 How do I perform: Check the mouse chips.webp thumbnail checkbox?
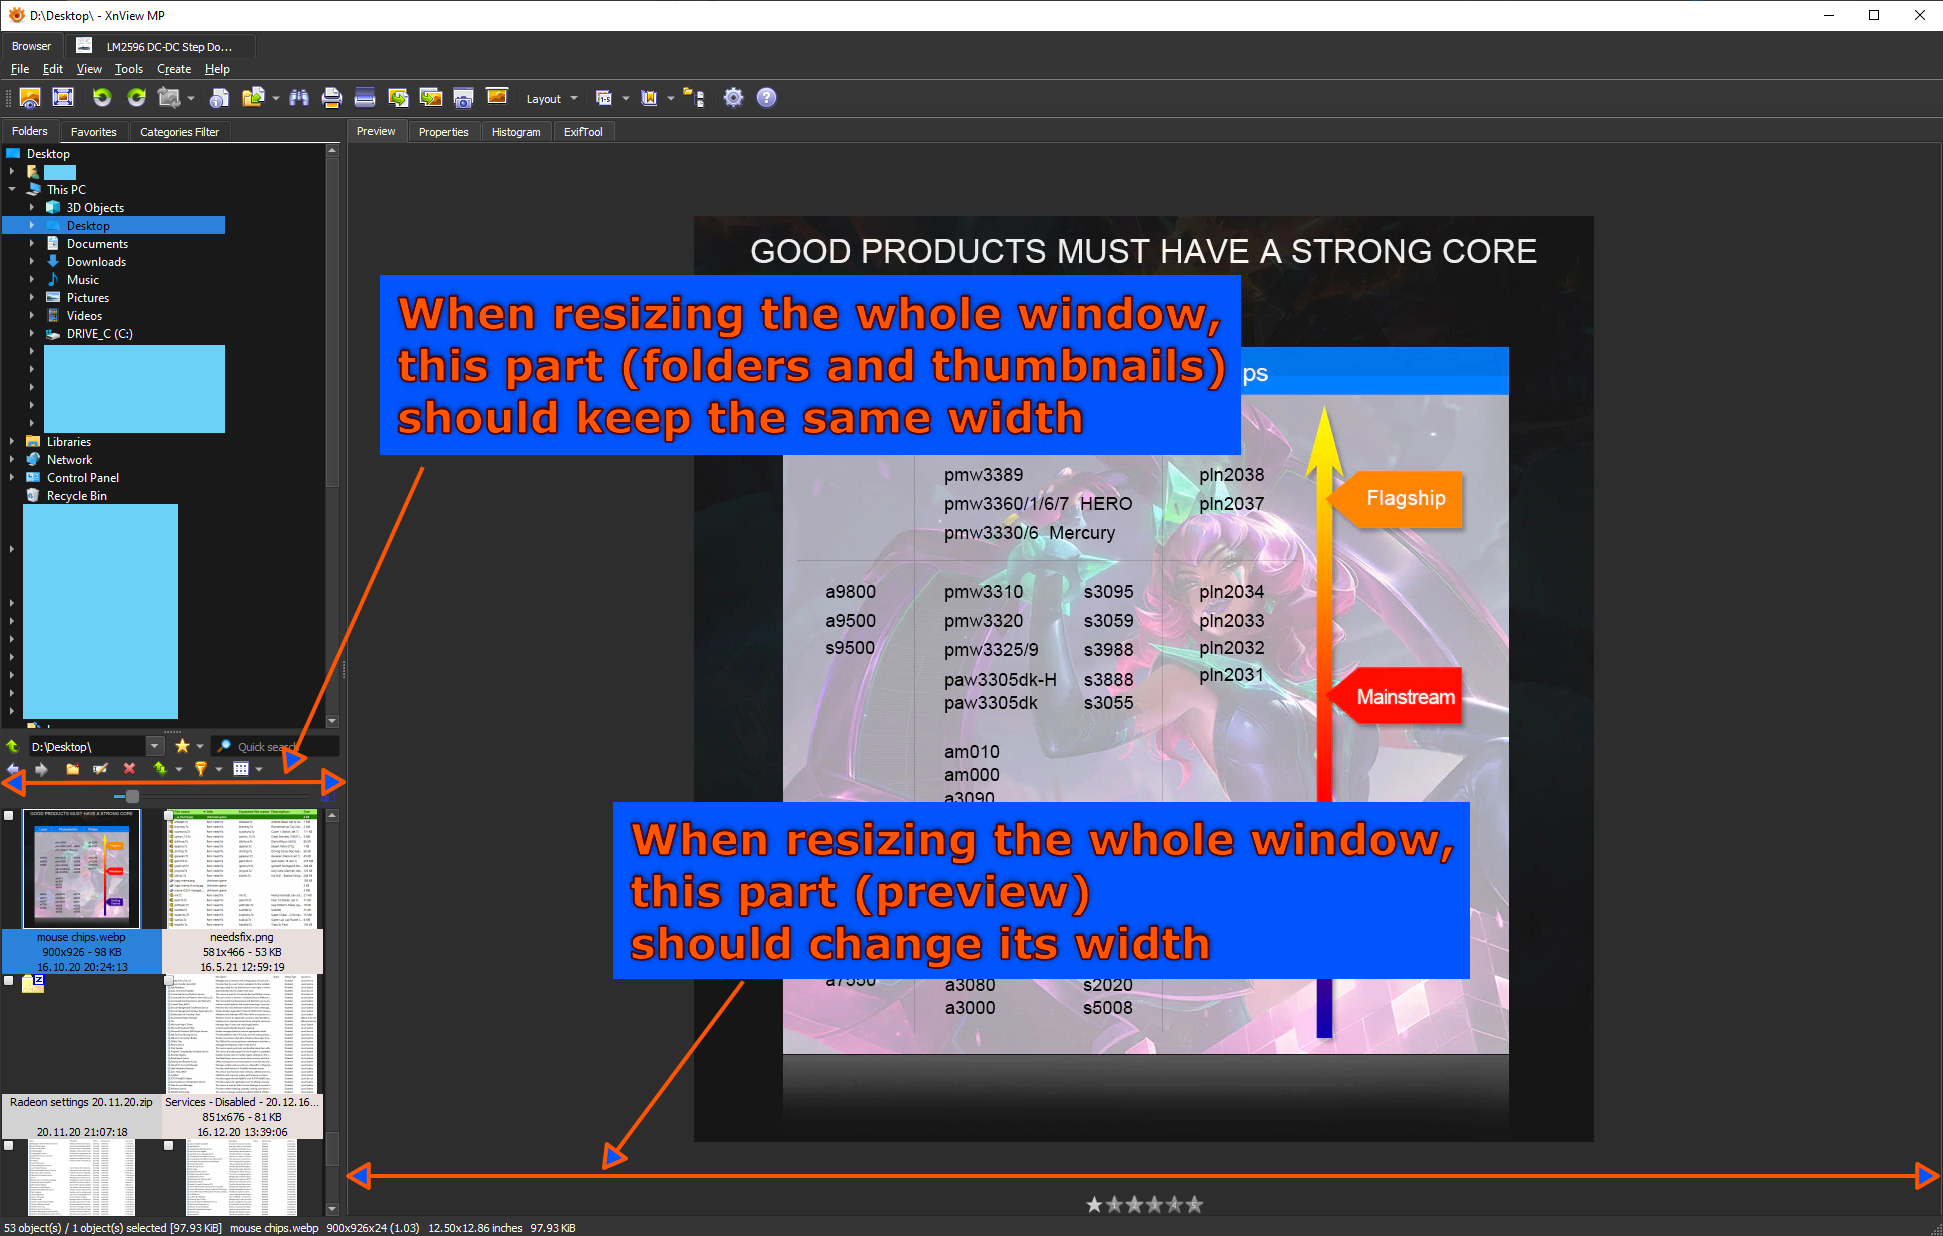click(9, 816)
